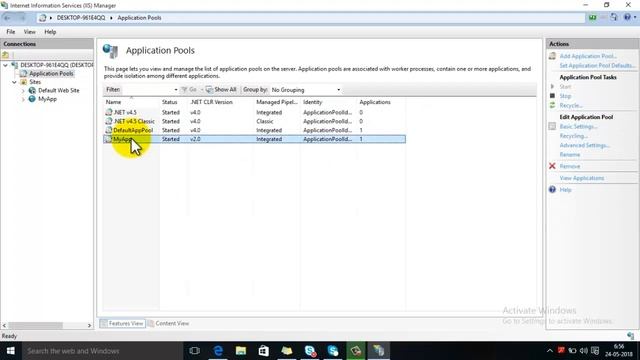Click the Windows Start button
Screen dimensions: 640x360
pos(11,351)
